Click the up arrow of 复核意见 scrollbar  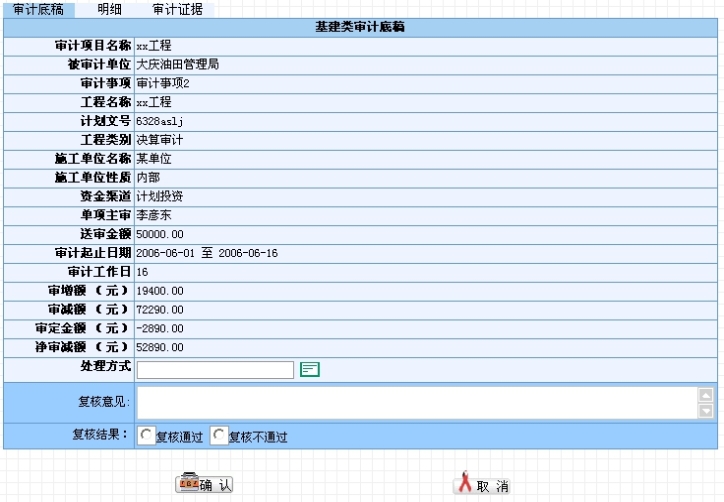pyautogui.click(x=706, y=394)
